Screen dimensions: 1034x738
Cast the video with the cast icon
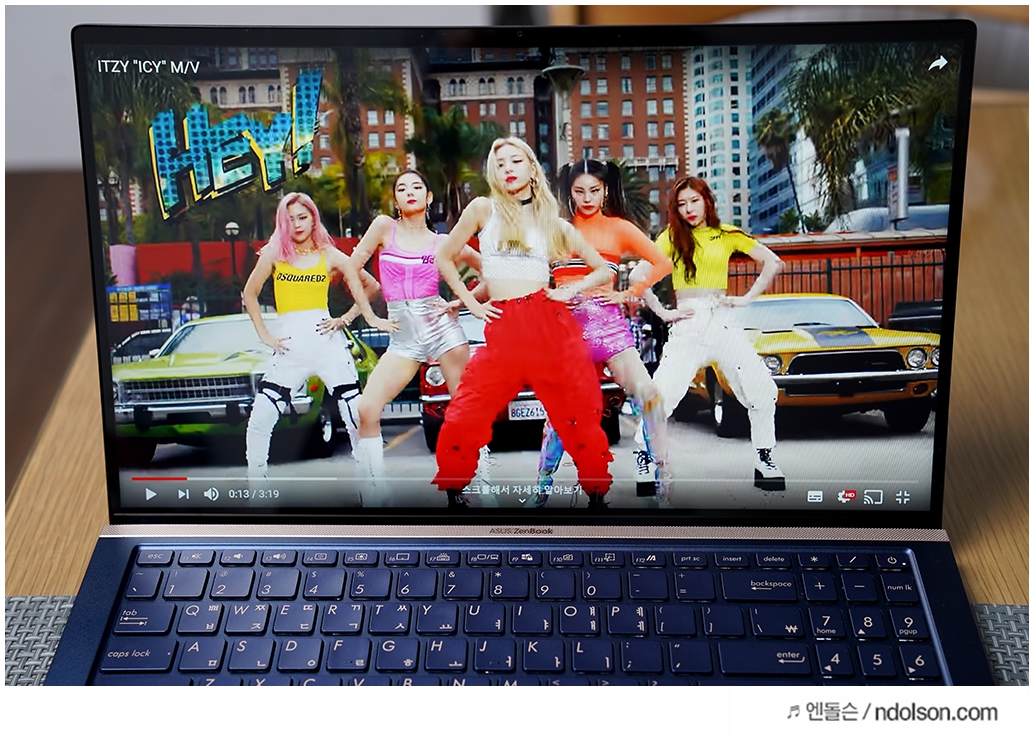coord(873,497)
